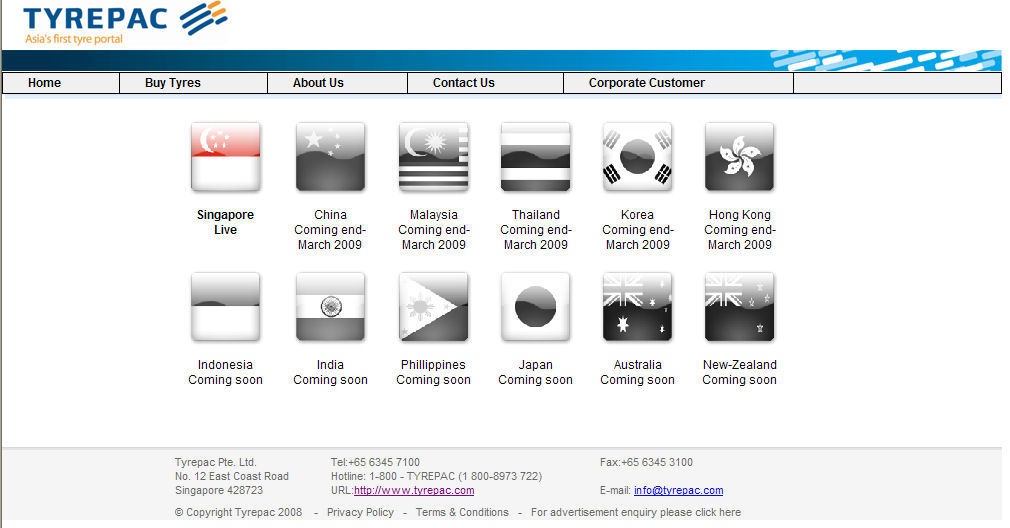Open Corporate Customer menu item

pos(647,83)
